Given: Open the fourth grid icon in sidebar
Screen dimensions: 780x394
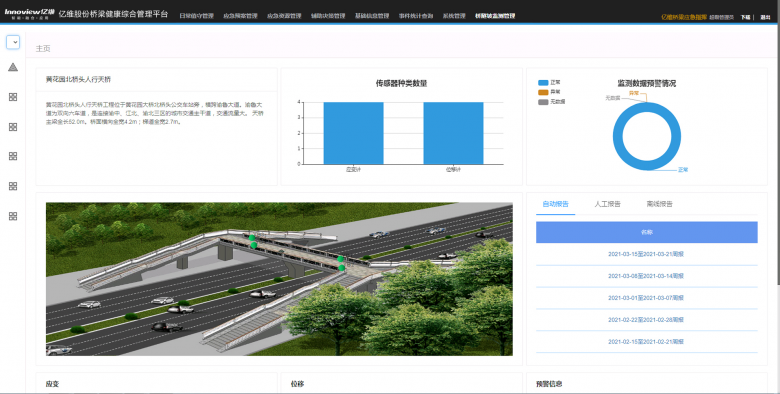Looking at the screenshot, I should tap(13, 186).
